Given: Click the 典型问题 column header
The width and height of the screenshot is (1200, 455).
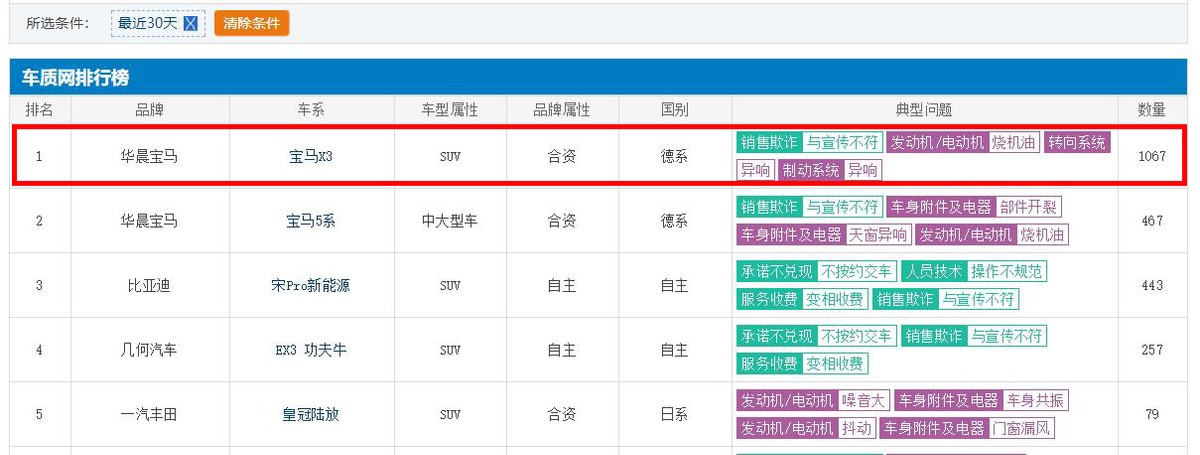Looking at the screenshot, I should pyautogui.click(x=924, y=110).
